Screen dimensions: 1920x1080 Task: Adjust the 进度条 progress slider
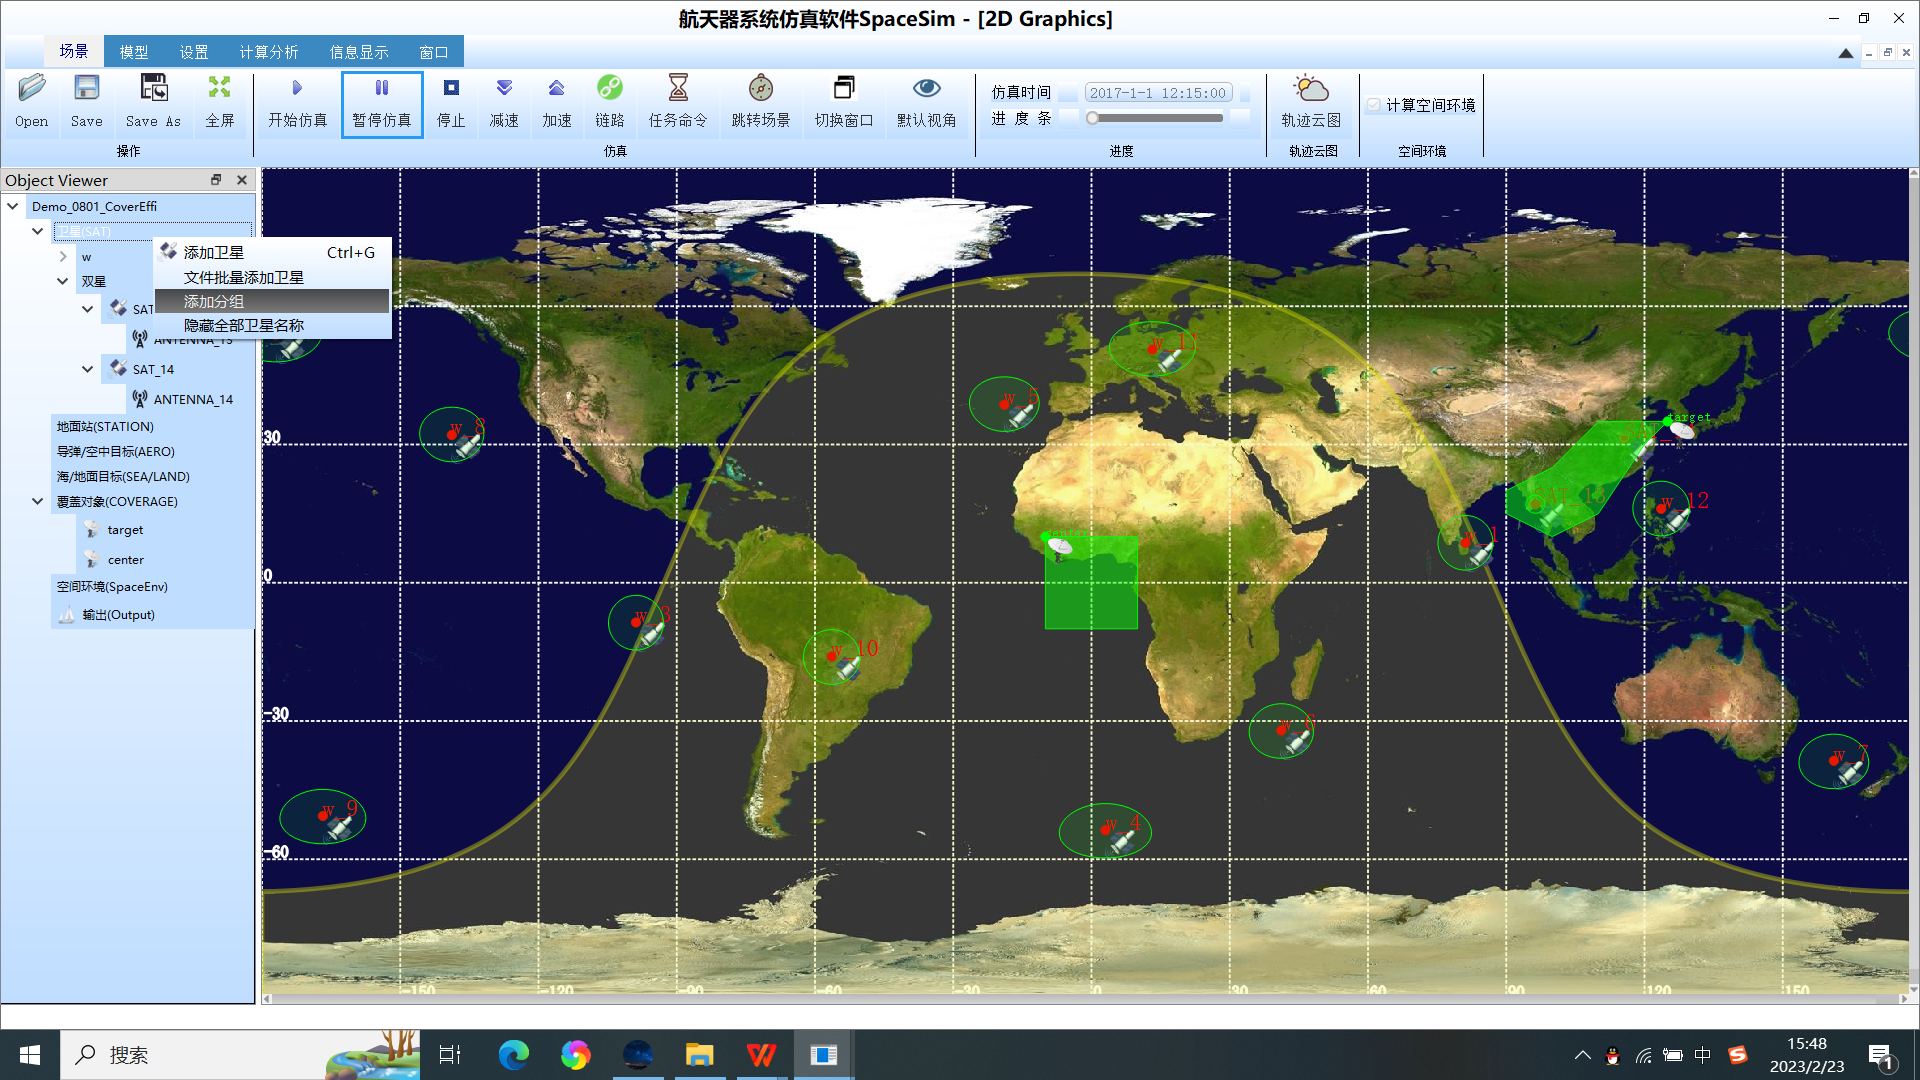pyautogui.click(x=1154, y=118)
